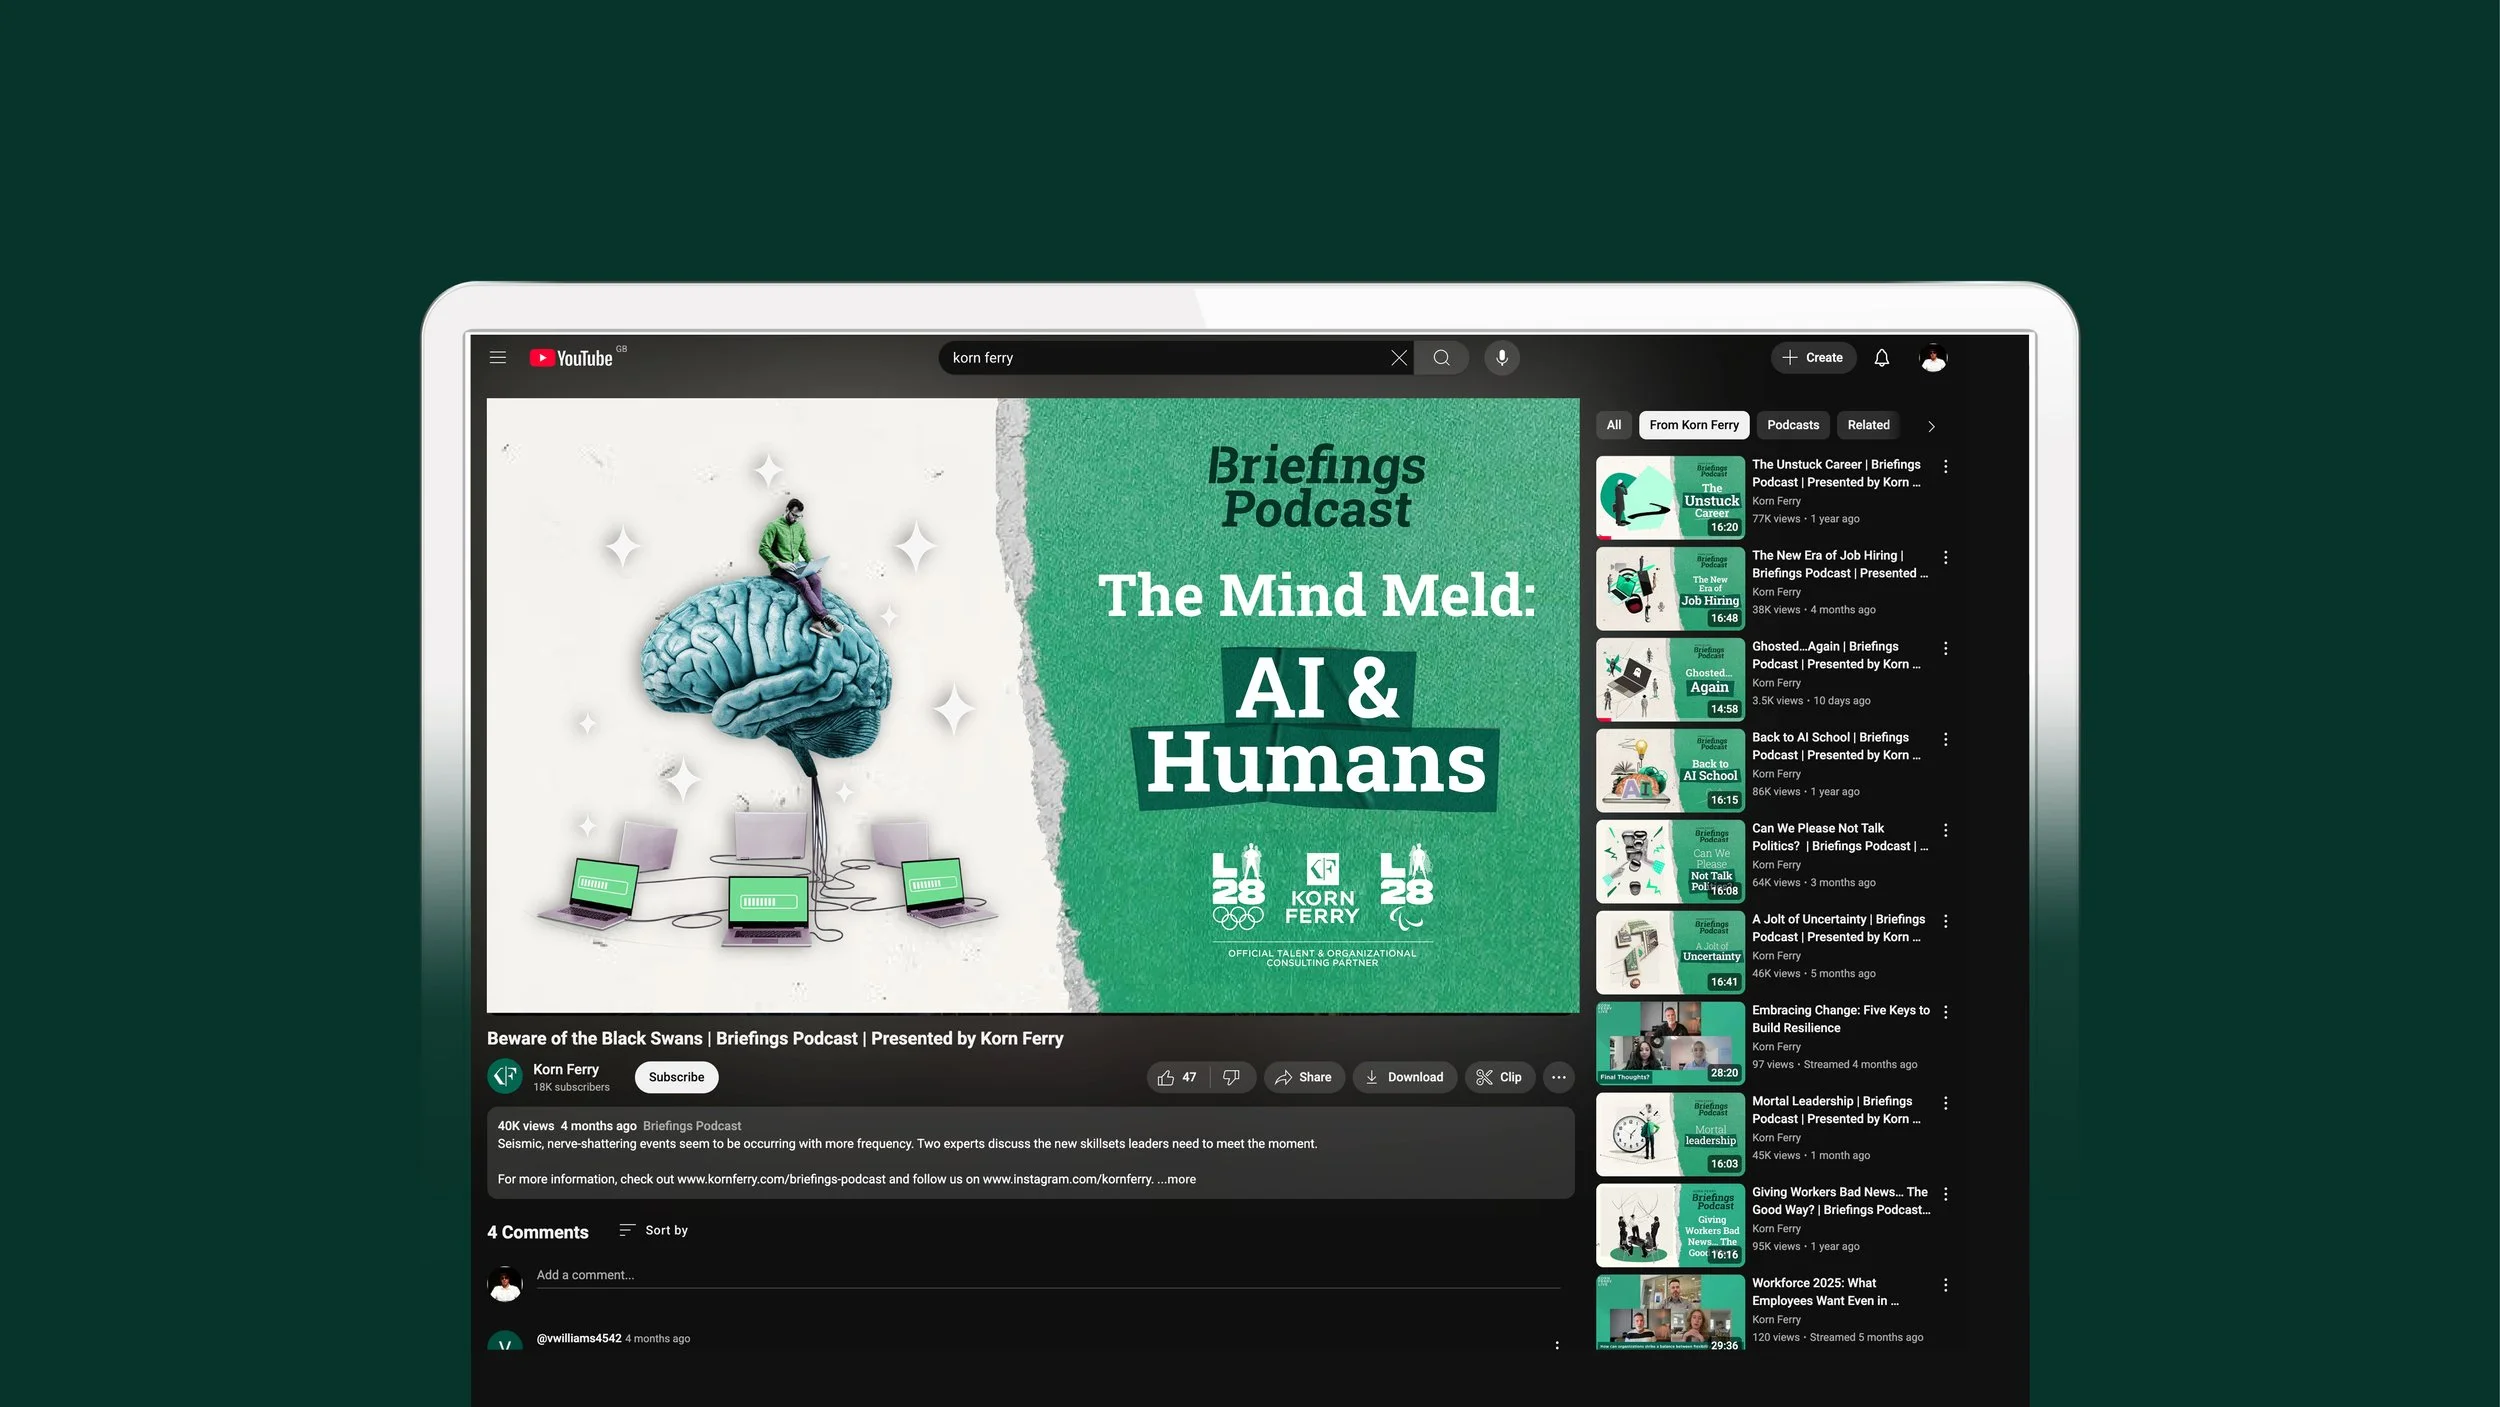Open account avatar menu
This screenshot has width=2500, height=1407.
click(x=1932, y=358)
